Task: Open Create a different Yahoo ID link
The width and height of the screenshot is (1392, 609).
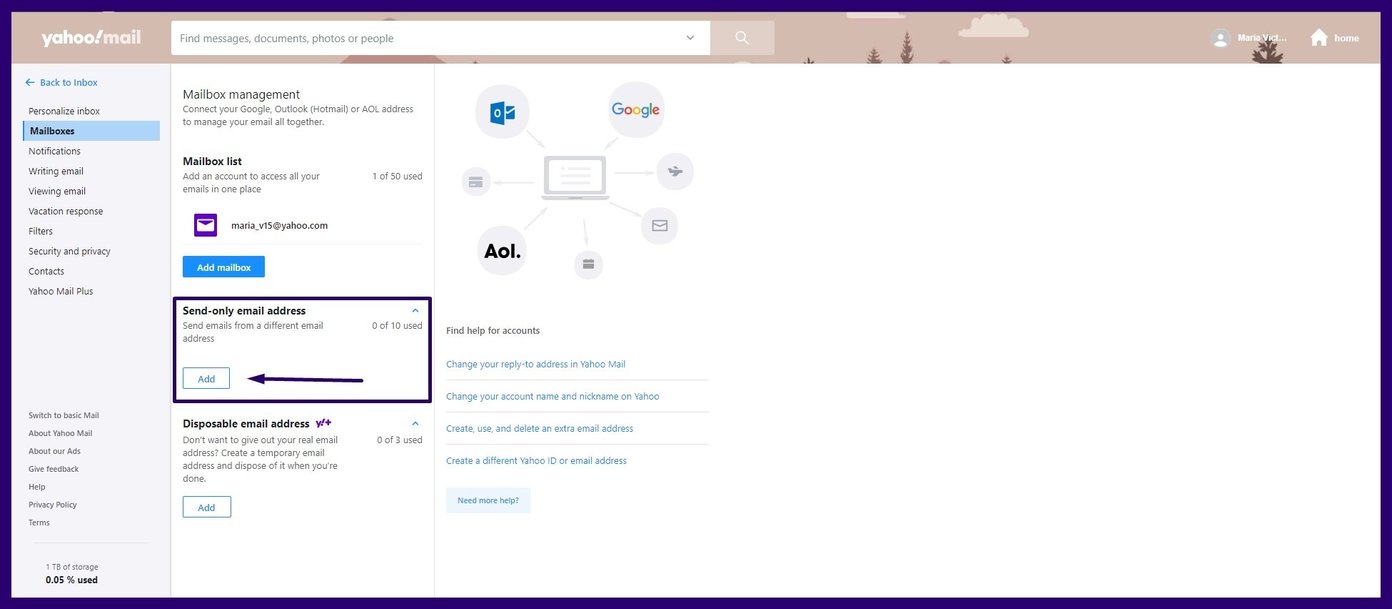Action: [536, 461]
